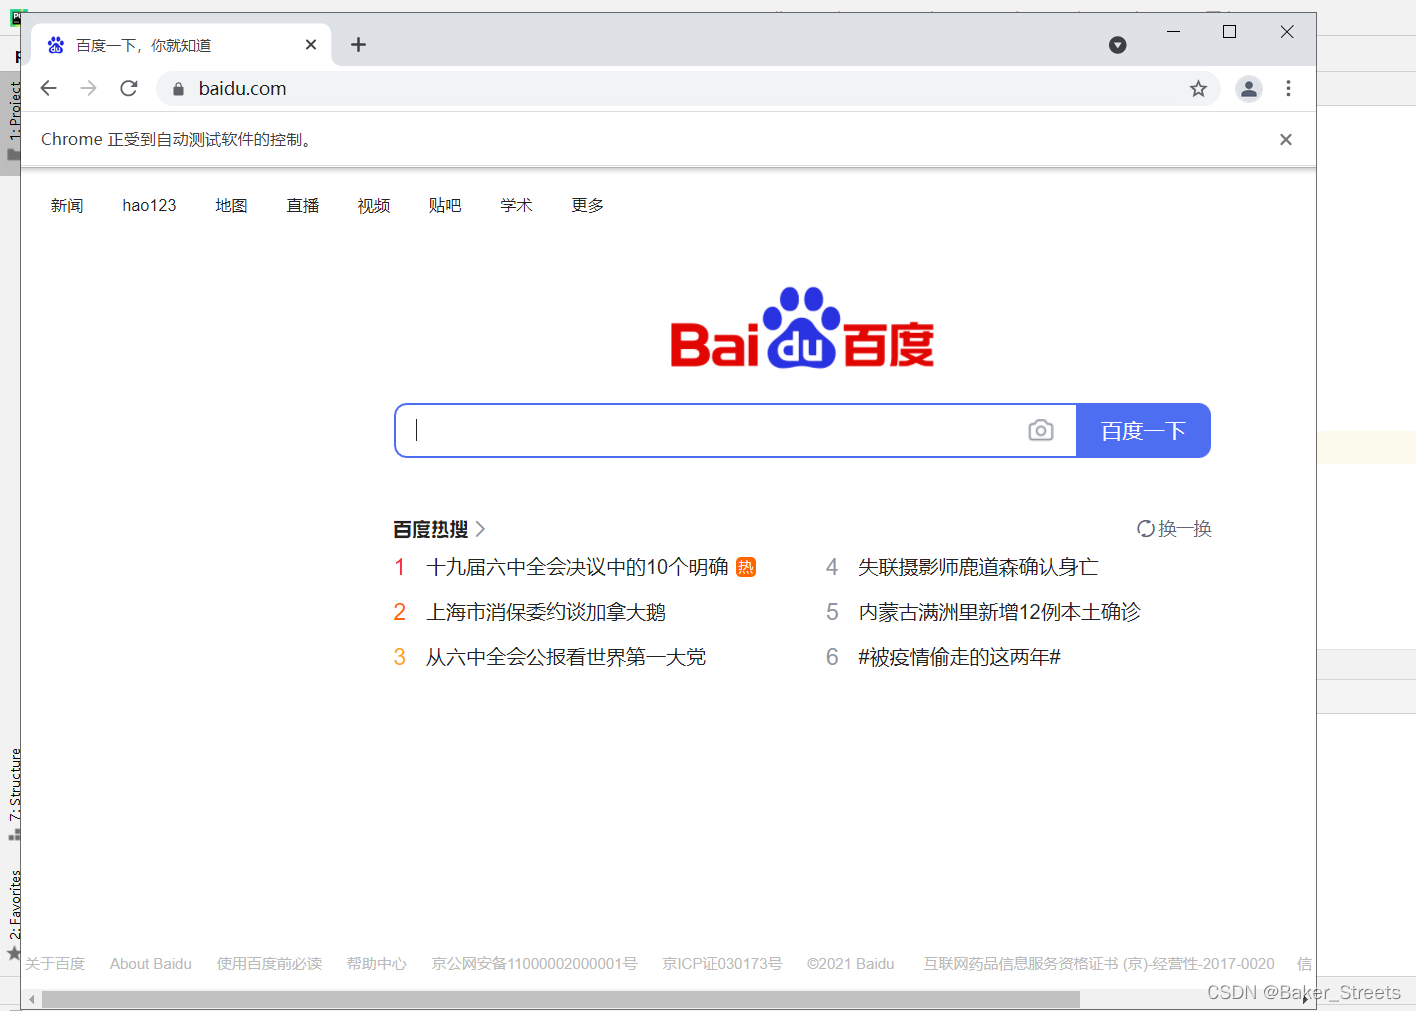
Task: Click the camera image-search icon
Action: click(1041, 431)
